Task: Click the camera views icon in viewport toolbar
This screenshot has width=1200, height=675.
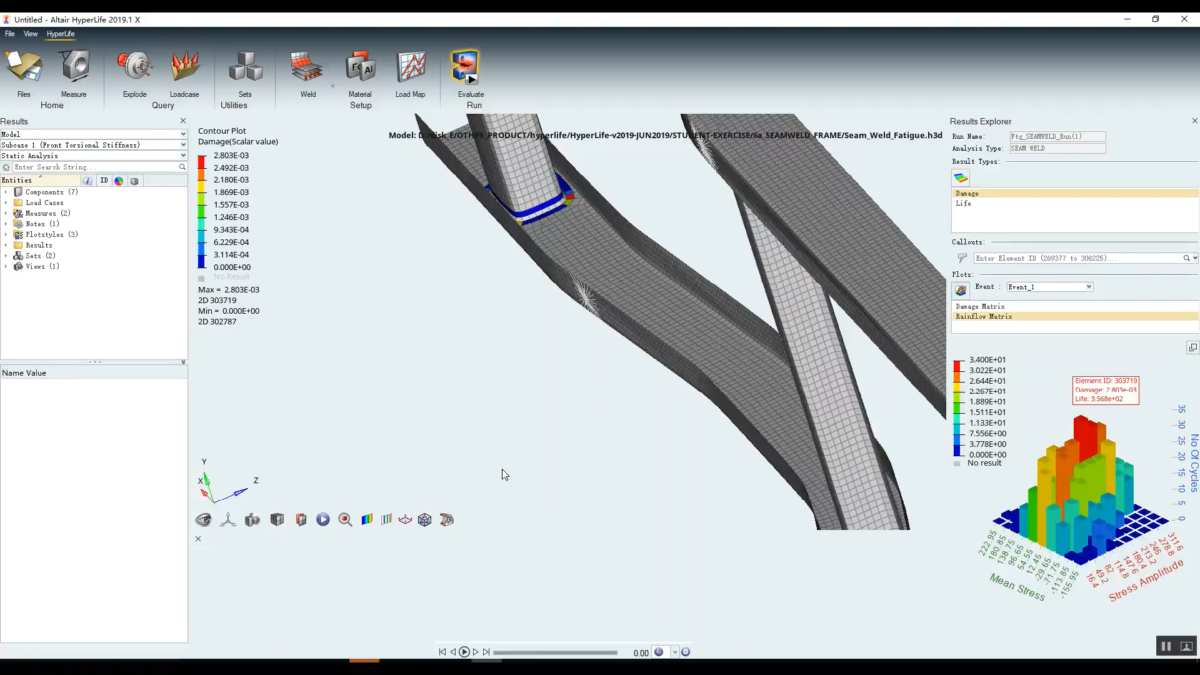Action: point(252,520)
